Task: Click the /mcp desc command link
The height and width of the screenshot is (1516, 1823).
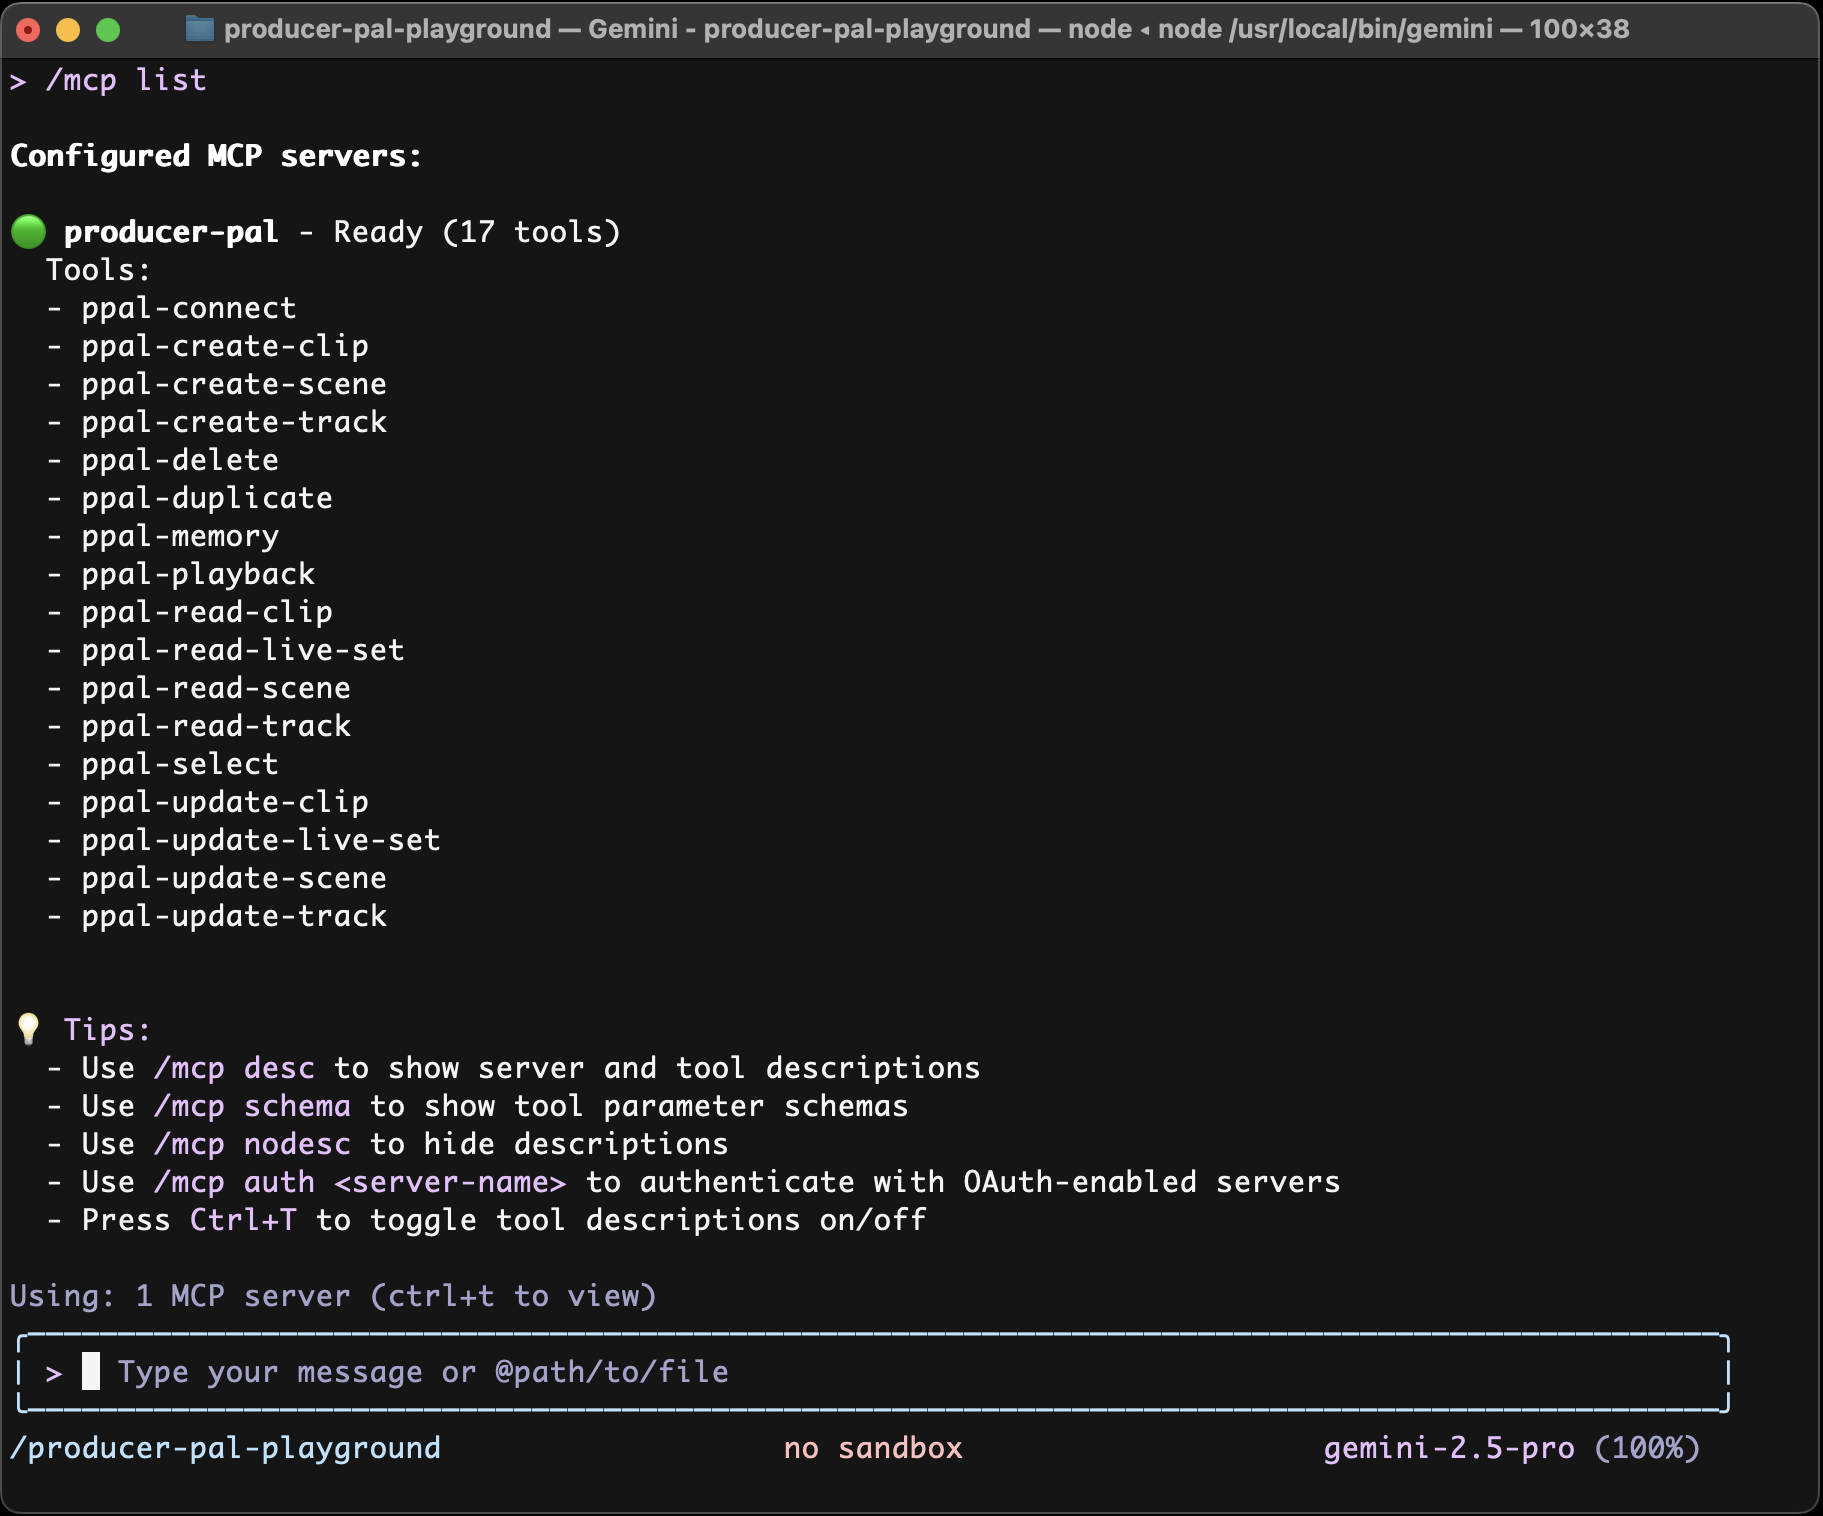Action: tap(234, 1067)
